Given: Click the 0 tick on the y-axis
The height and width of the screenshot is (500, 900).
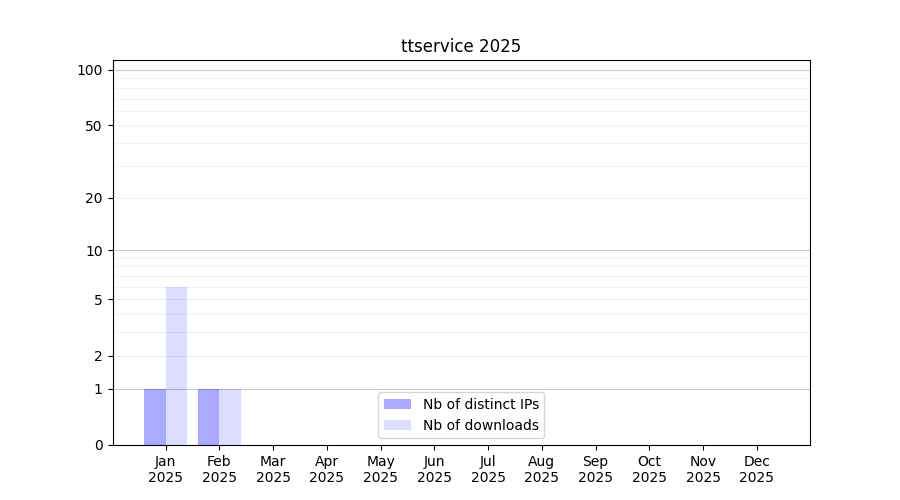Looking at the screenshot, I should 98,445.
